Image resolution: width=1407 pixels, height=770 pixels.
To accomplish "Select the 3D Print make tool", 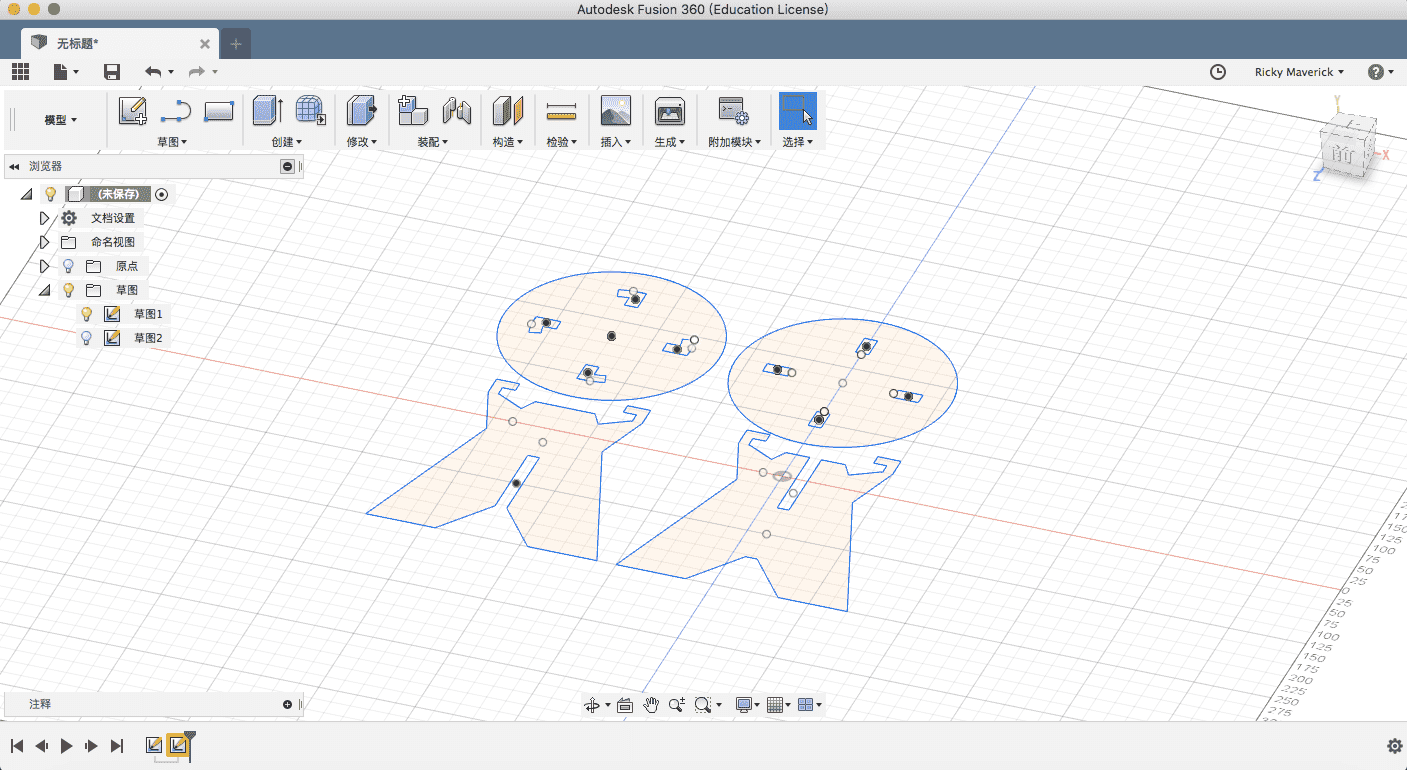I will click(x=669, y=111).
